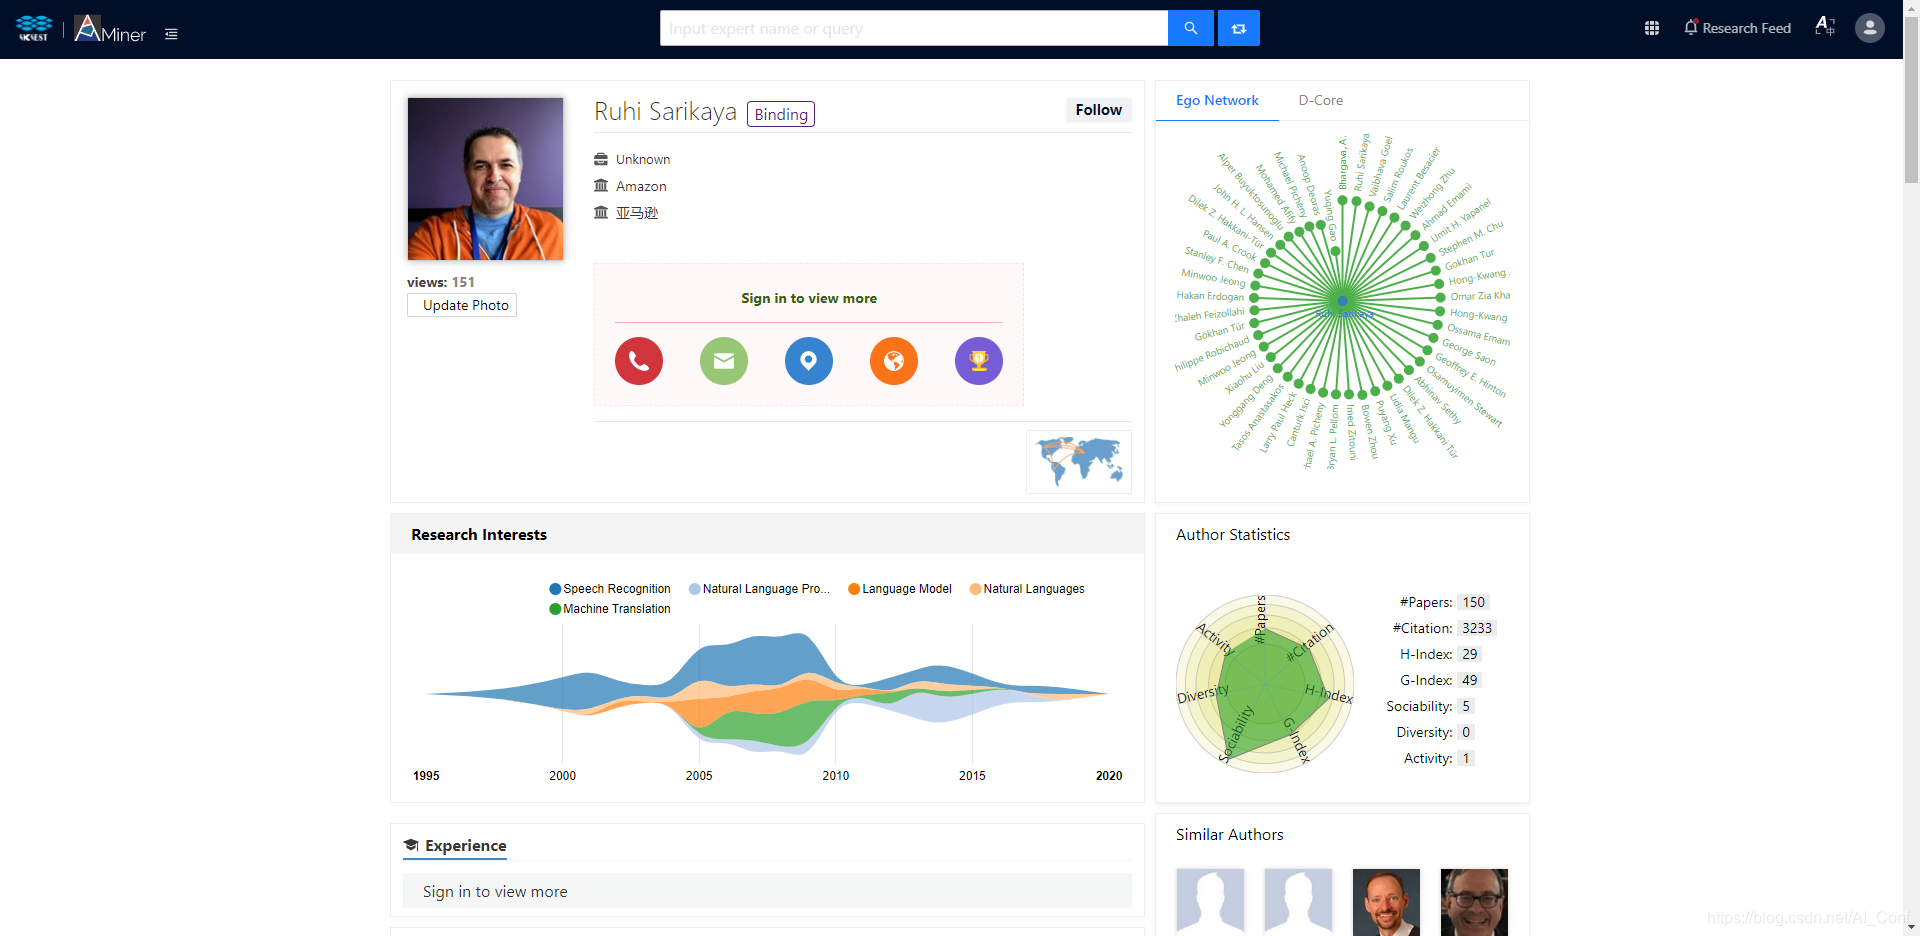The height and width of the screenshot is (936, 1920).
Task: Click the Sociability value 5
Action: [1466, 706]
